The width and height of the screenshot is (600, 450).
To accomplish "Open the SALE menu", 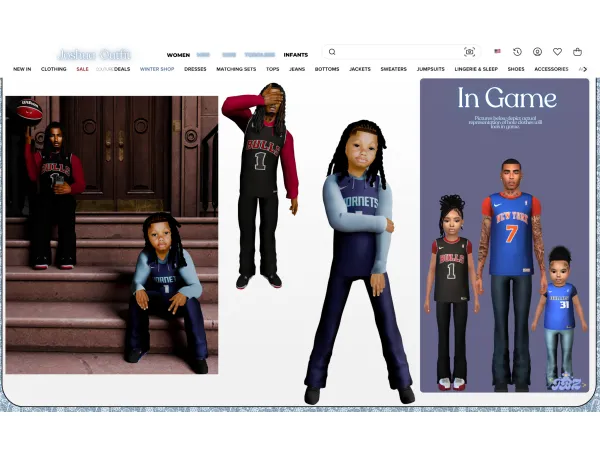I will pyautogui.click(x=82, y=69).
